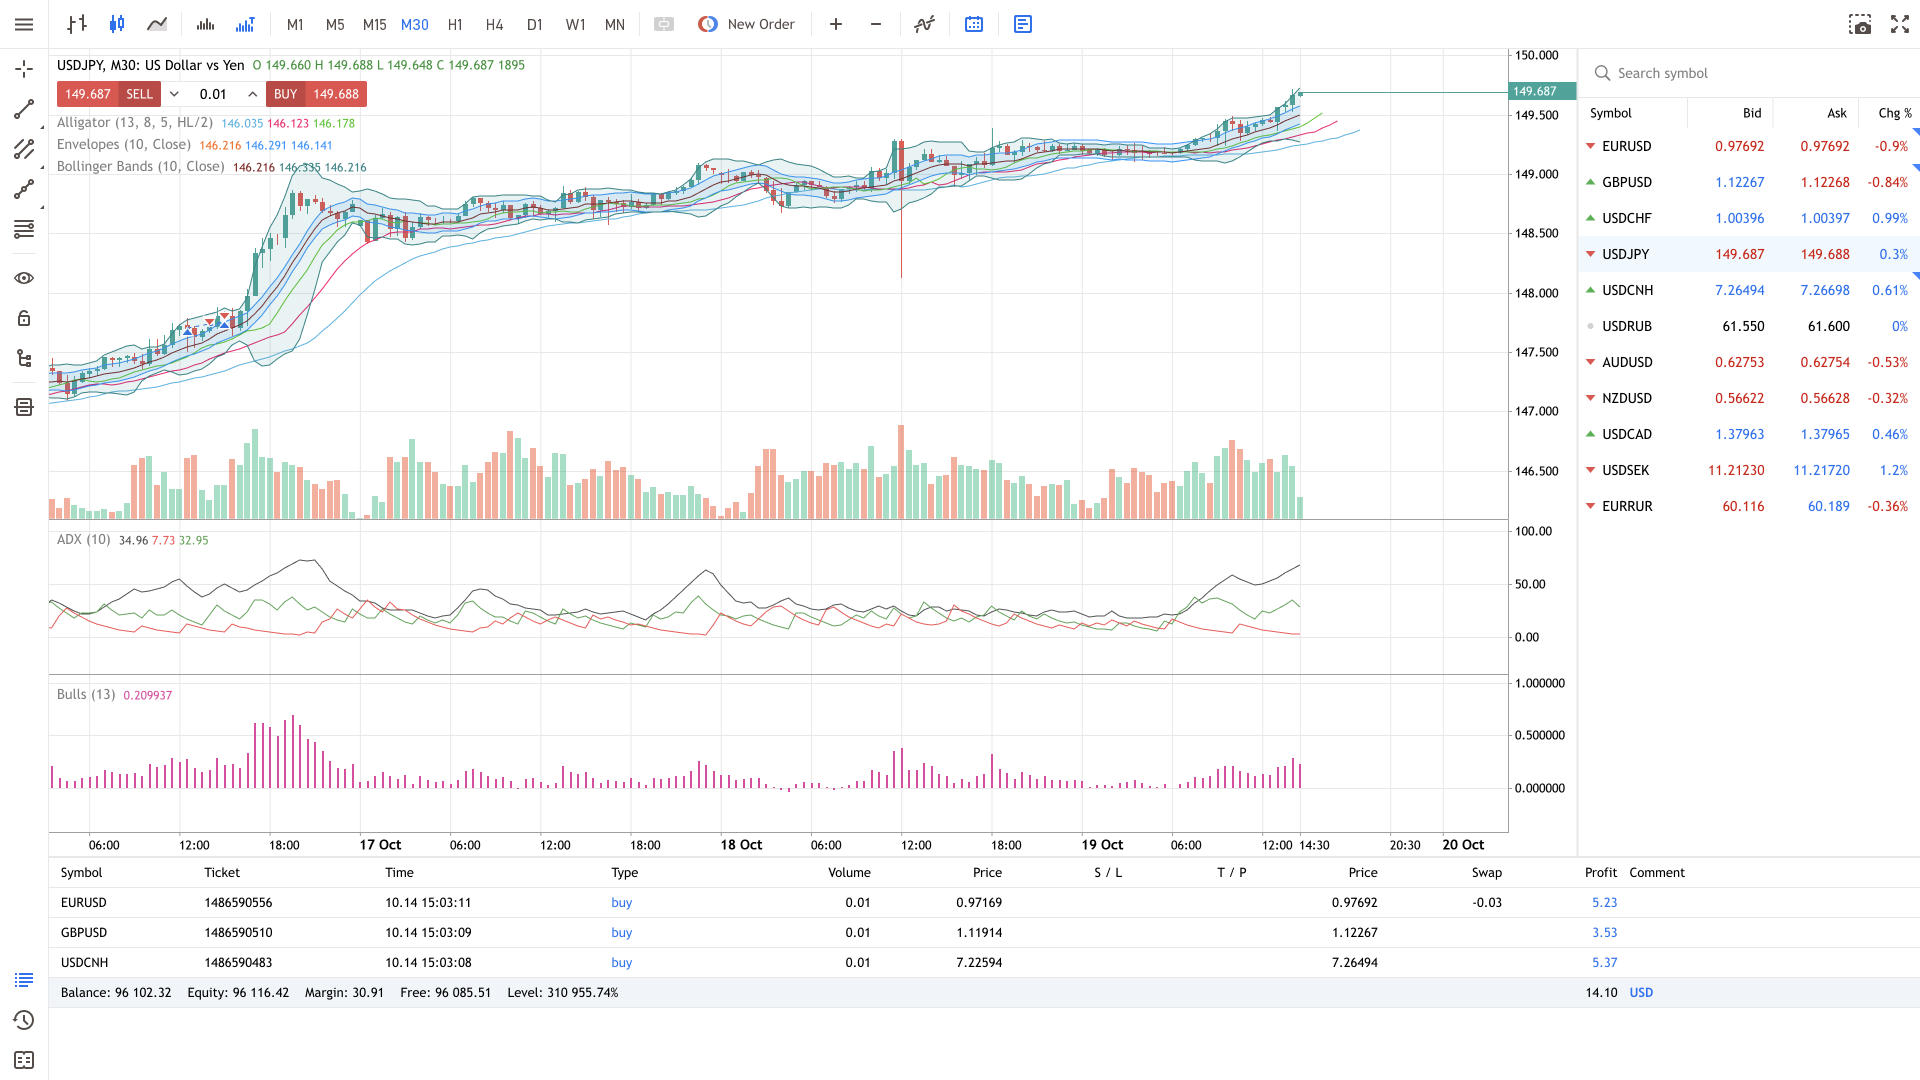The image size is (1920, 1080).
Task: Select the crosshair cursor tool
Action: 24,69
